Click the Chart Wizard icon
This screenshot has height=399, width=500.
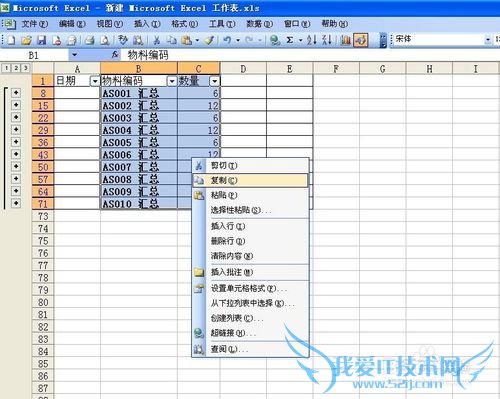pyautogui.click(x=345, y=40)
